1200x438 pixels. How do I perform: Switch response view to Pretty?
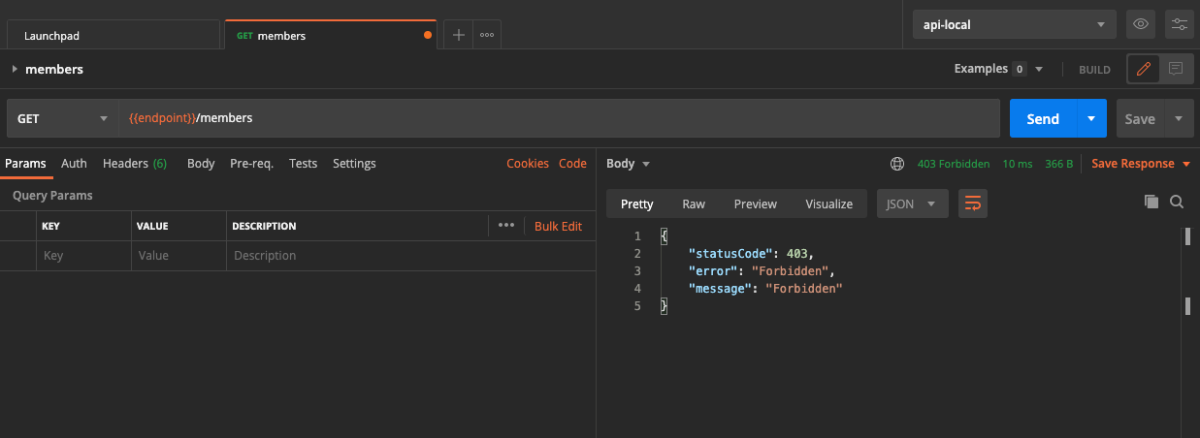click(x=637, y=203)
